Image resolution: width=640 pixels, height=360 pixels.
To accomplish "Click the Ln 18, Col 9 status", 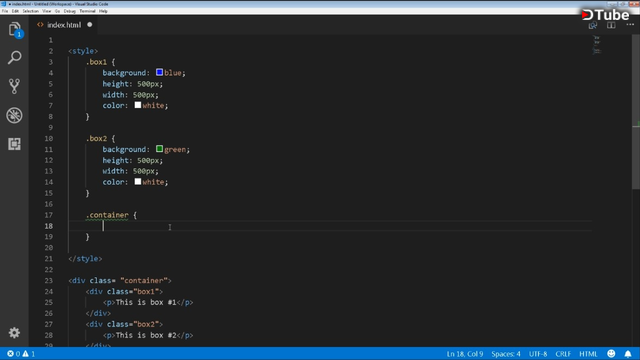I will tap(465, 354).
